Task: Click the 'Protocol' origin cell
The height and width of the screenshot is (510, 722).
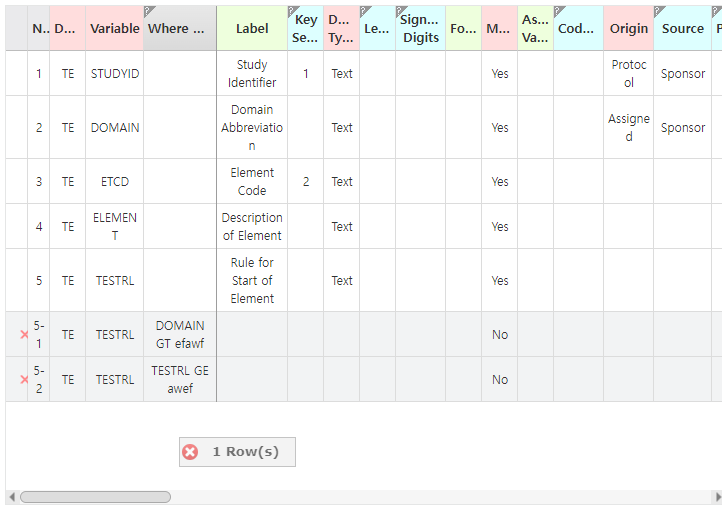Action: (x=629, y=74)
